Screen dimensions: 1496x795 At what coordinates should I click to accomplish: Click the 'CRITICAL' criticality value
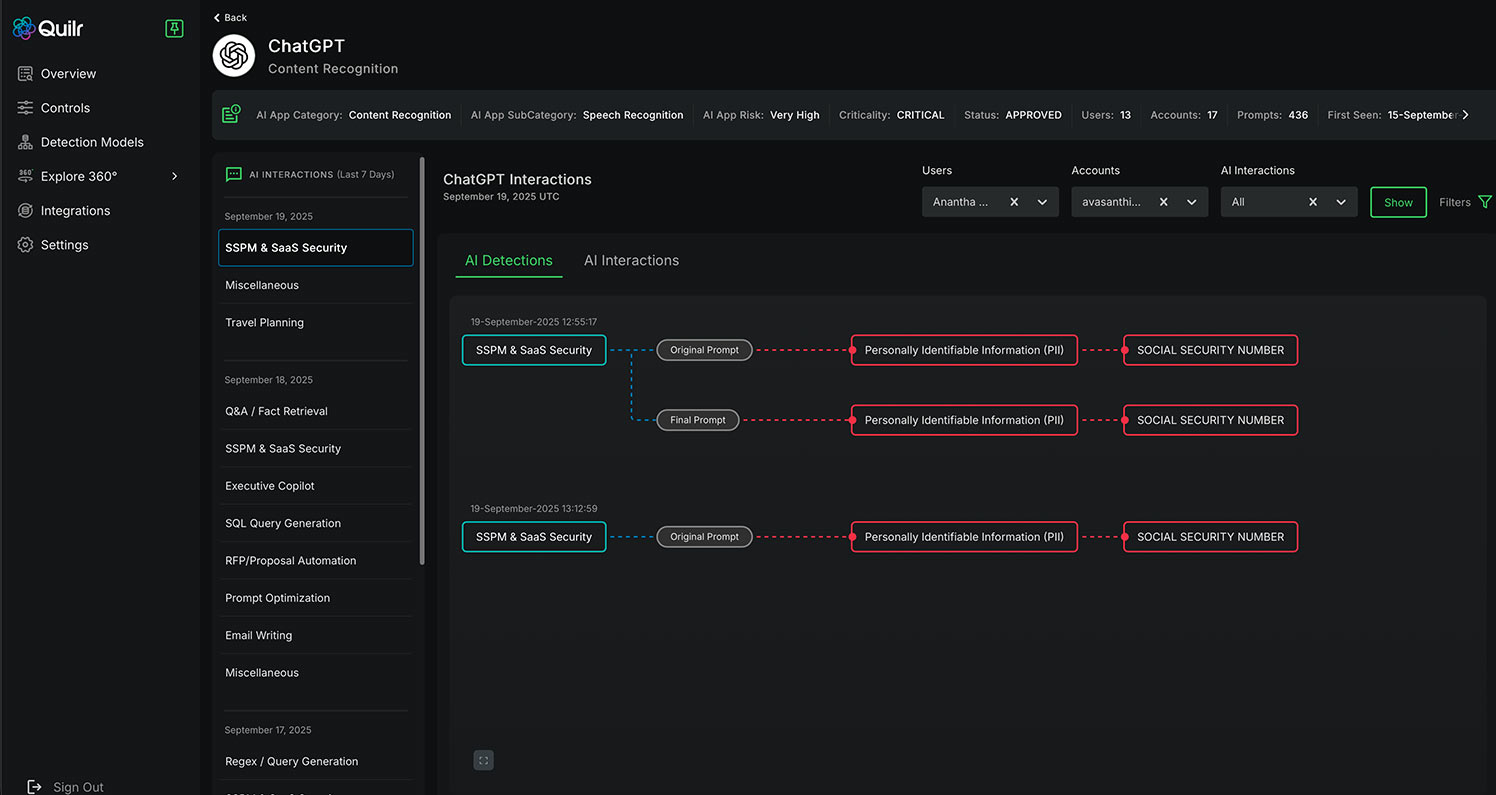click(921, 115)
